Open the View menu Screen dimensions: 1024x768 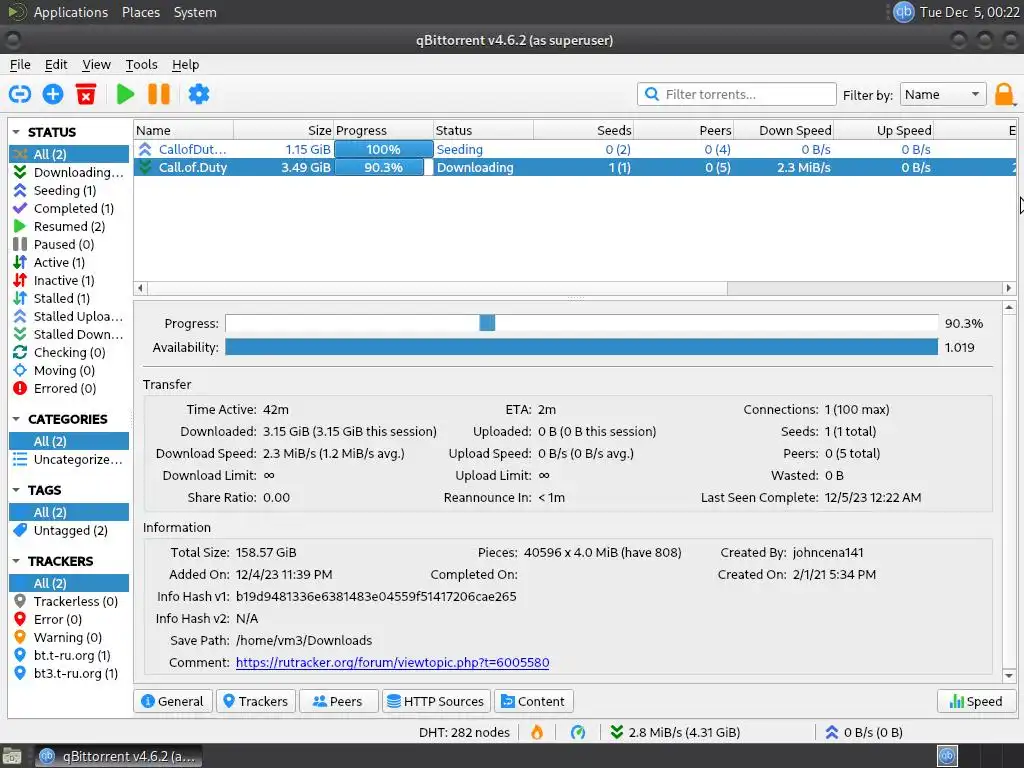click(x=96, y=64)
